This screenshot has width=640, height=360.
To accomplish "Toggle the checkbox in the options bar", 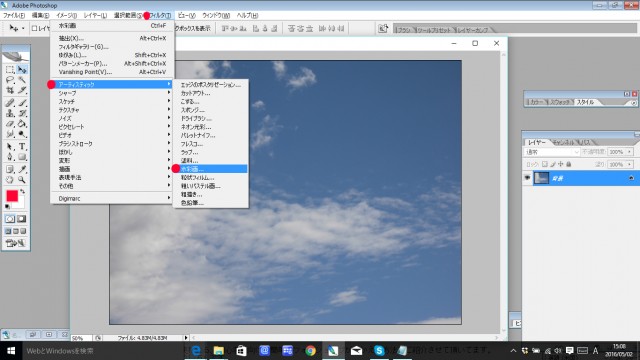I will pos(34,28).
